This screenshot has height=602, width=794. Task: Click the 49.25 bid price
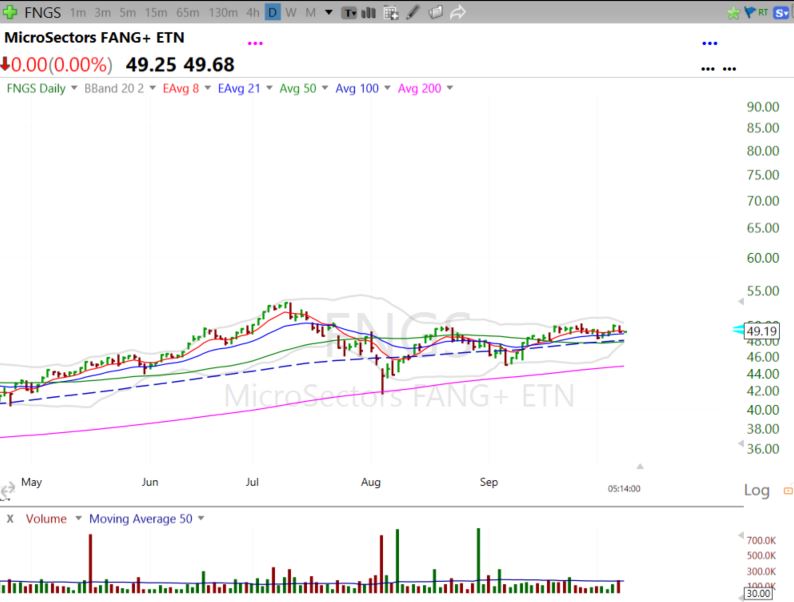coord(151,65)
